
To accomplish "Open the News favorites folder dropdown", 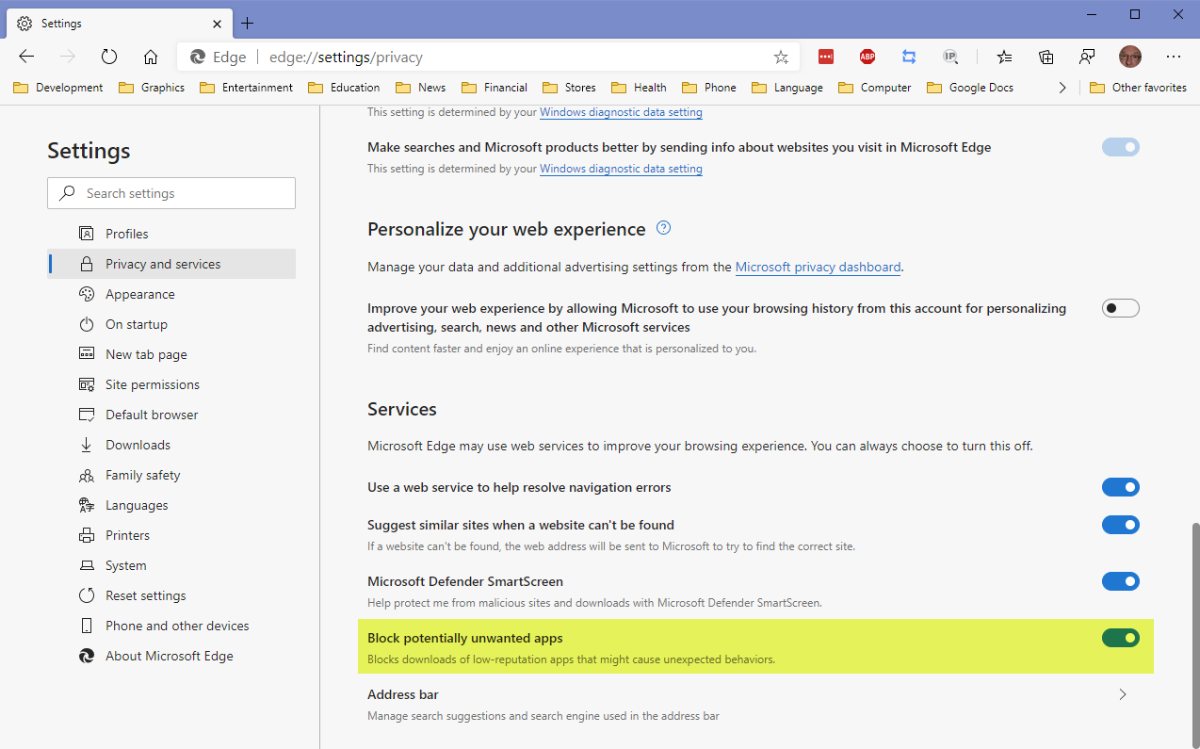I will [420, 87].
